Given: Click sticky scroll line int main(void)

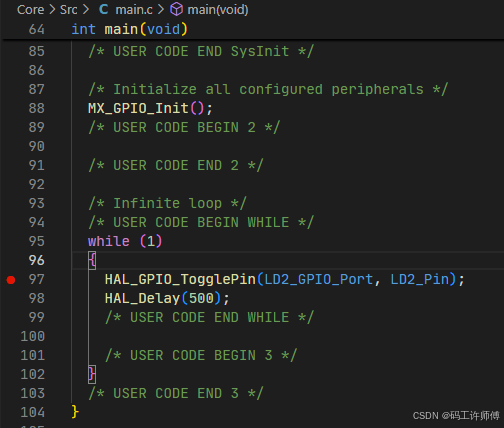Looking at the screenshot, I should point(130,29).
